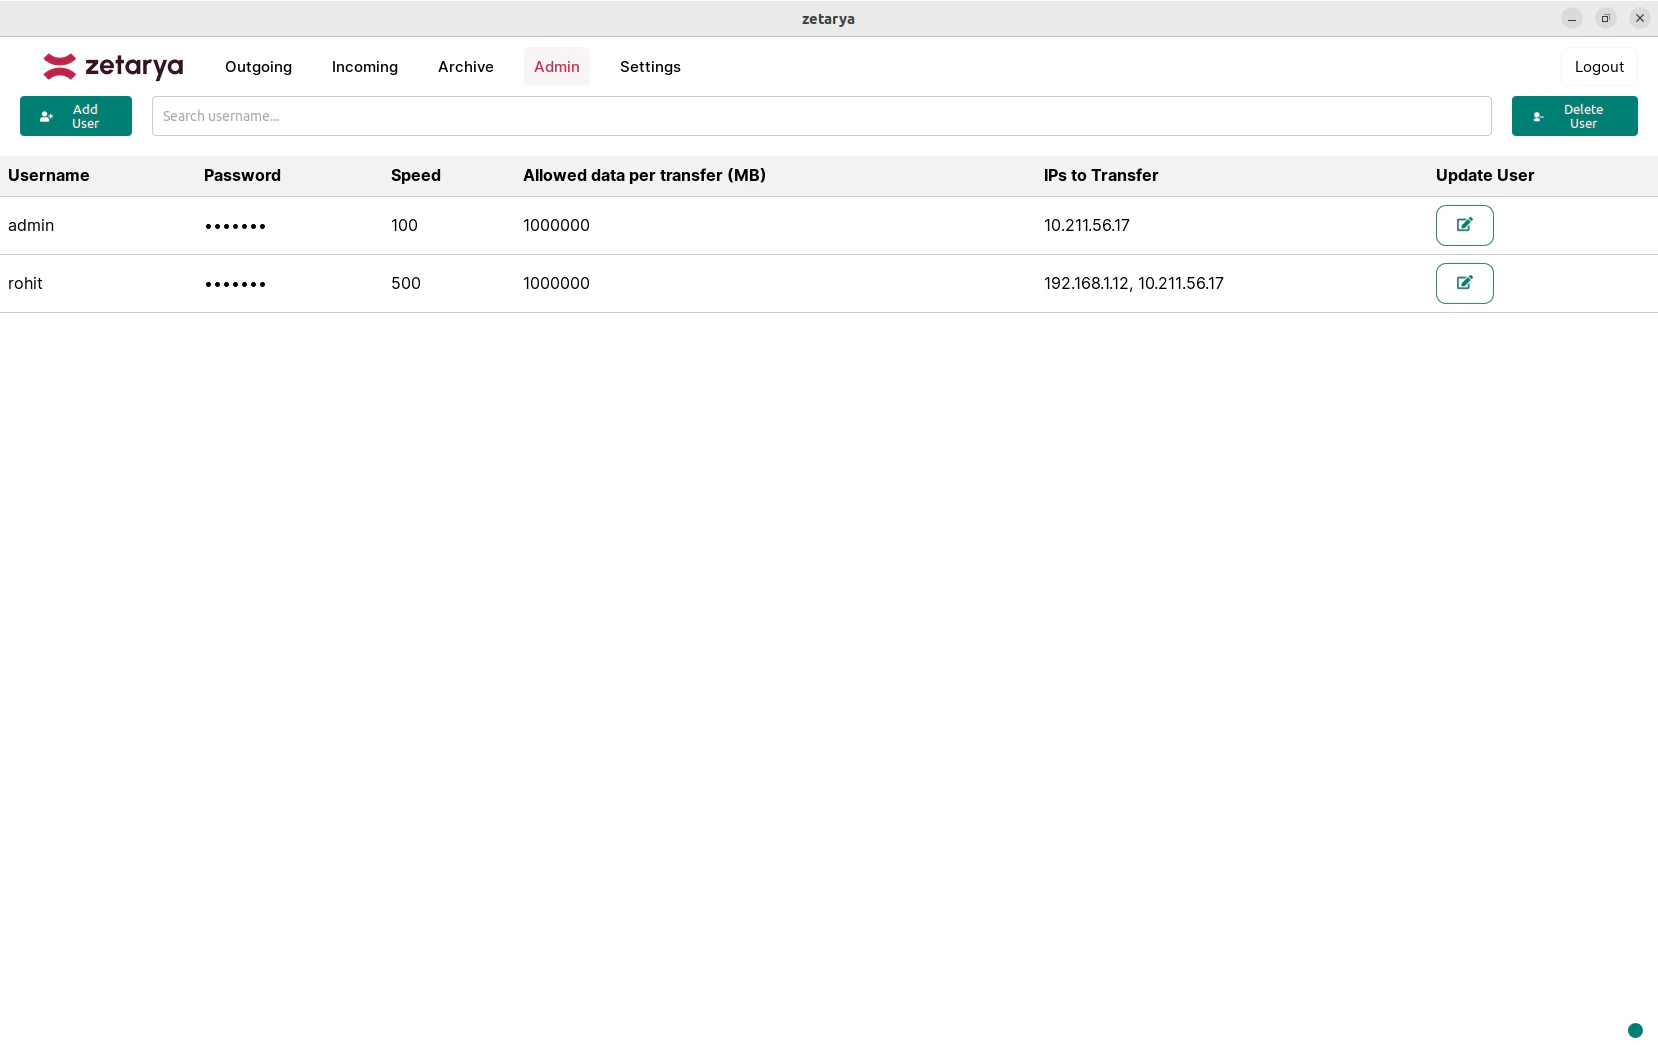
Task: Click admin's IP 10.211.56.17
Action: click(1086, 225)
